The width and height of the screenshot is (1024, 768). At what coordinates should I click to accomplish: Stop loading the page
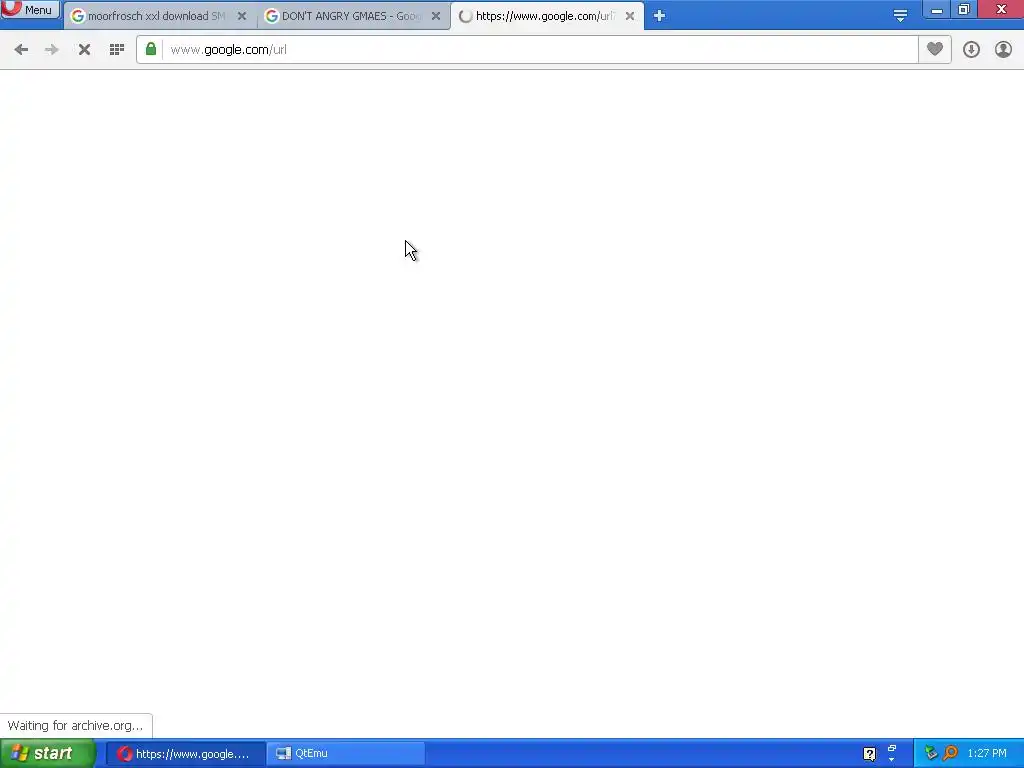[x=84, y=50]
